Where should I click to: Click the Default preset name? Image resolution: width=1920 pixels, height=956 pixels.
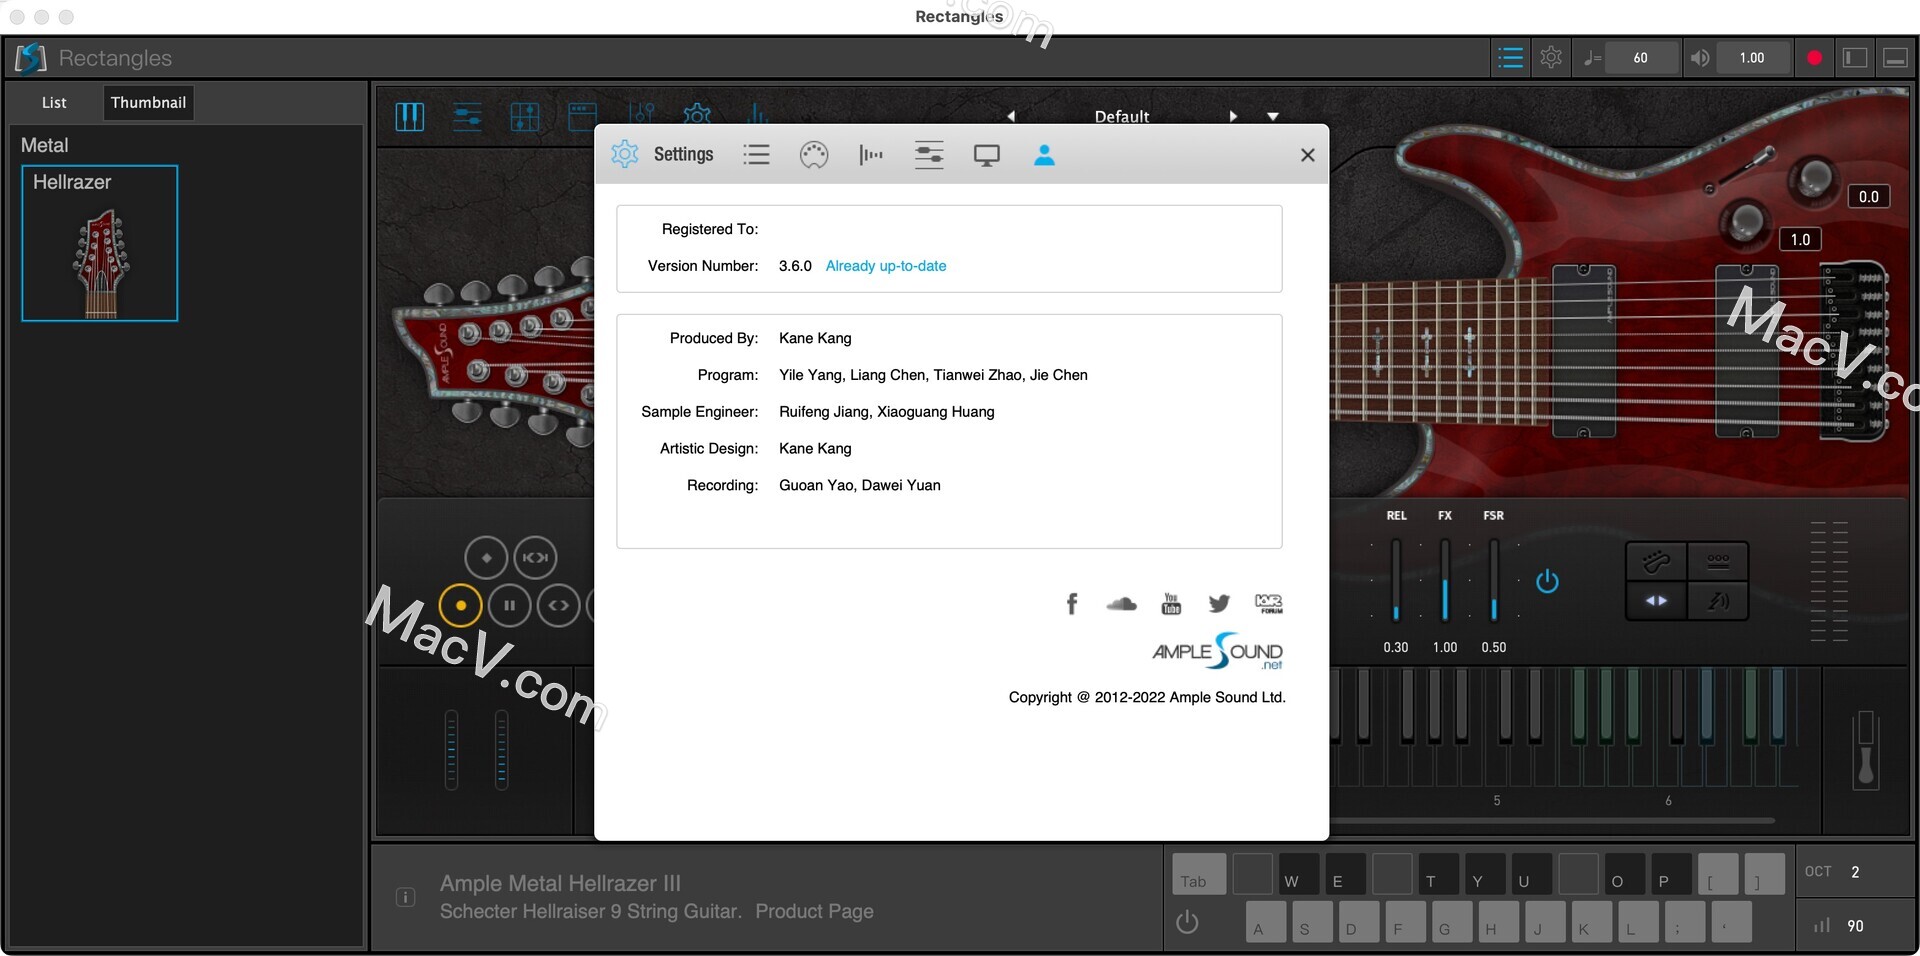(1122, 116)
